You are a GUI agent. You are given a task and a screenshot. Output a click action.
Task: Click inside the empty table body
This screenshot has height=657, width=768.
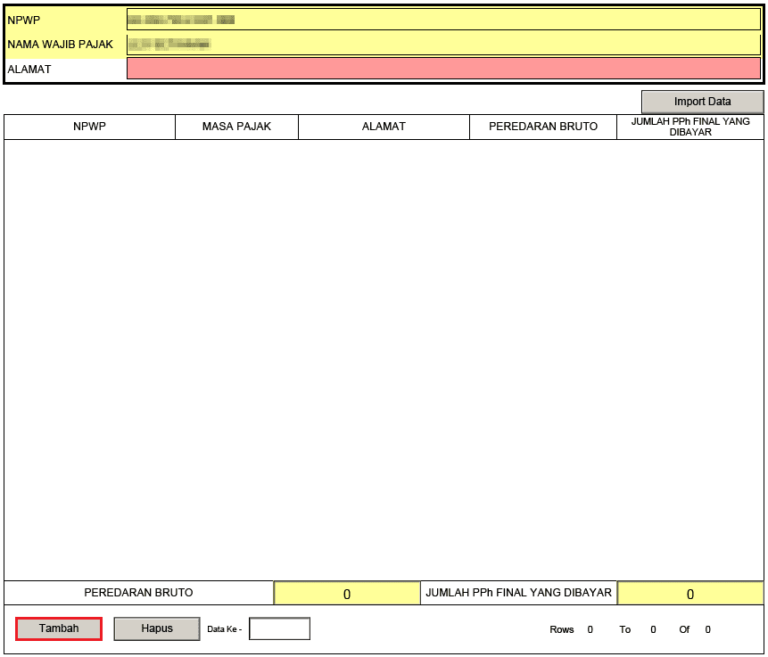click(383, 360)
